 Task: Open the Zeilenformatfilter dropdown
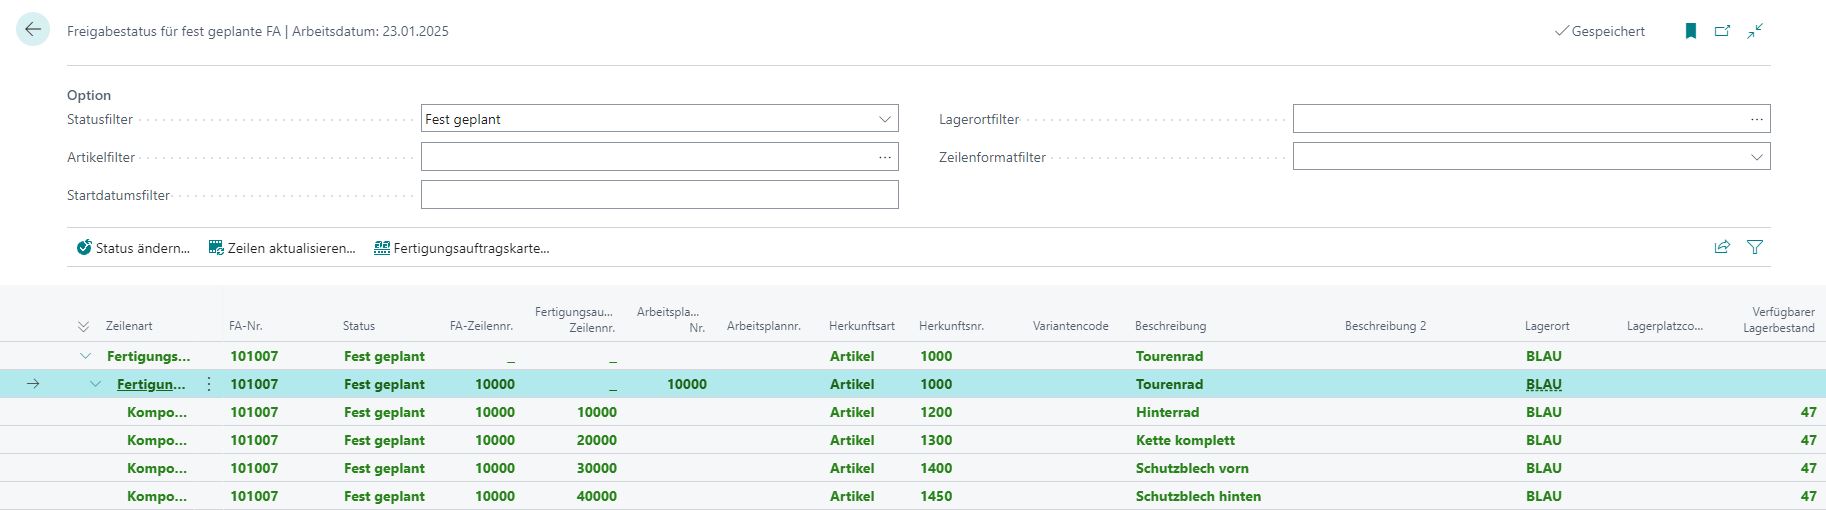pyautogui.click(x=1756, y=157)
